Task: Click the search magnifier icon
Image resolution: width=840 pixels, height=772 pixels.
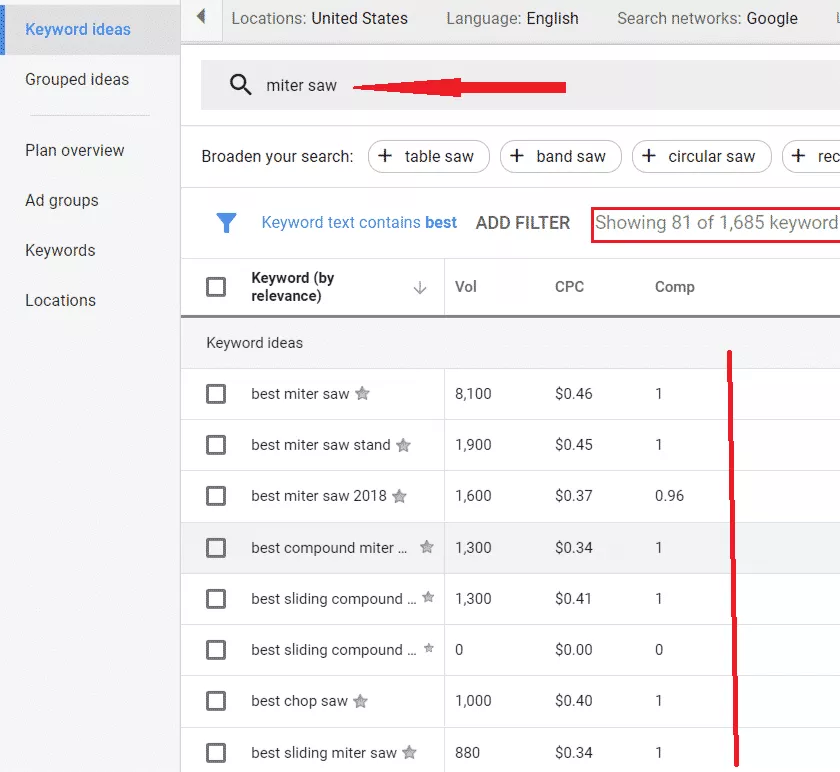Action: [x=240, y=85]
